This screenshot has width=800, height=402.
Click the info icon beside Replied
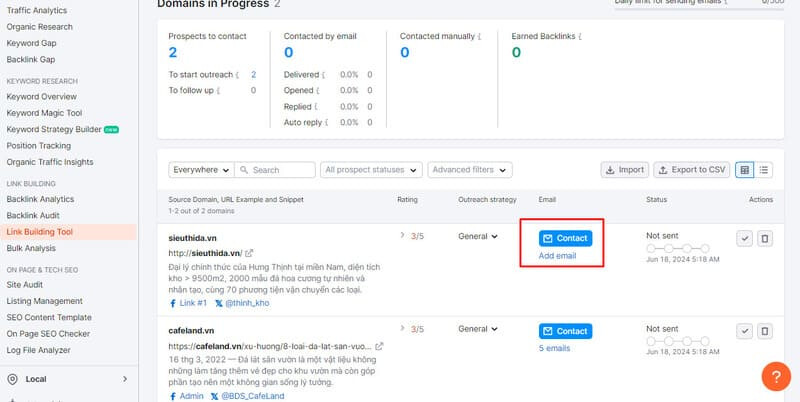tap(316, 107)
